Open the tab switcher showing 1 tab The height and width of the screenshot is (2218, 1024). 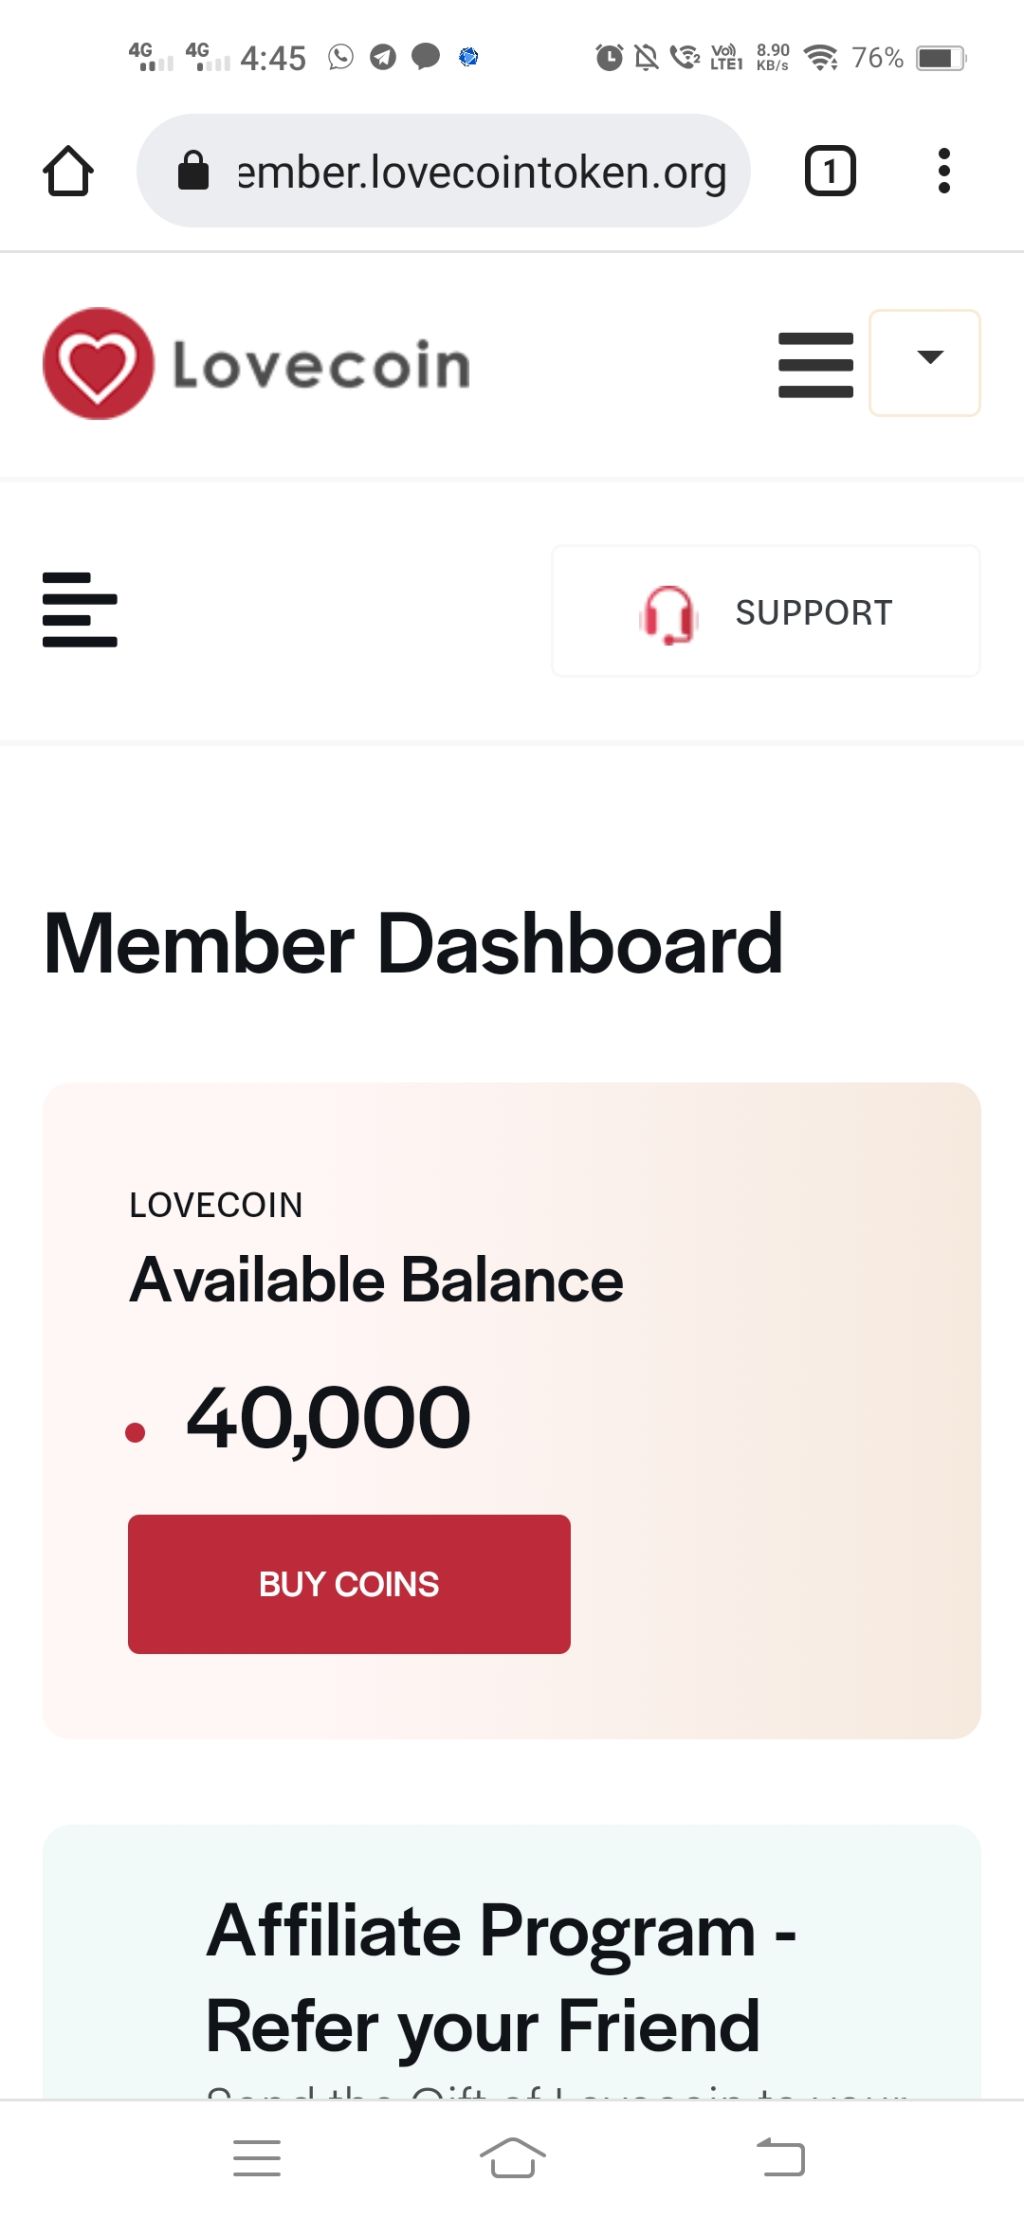point(830,171)
